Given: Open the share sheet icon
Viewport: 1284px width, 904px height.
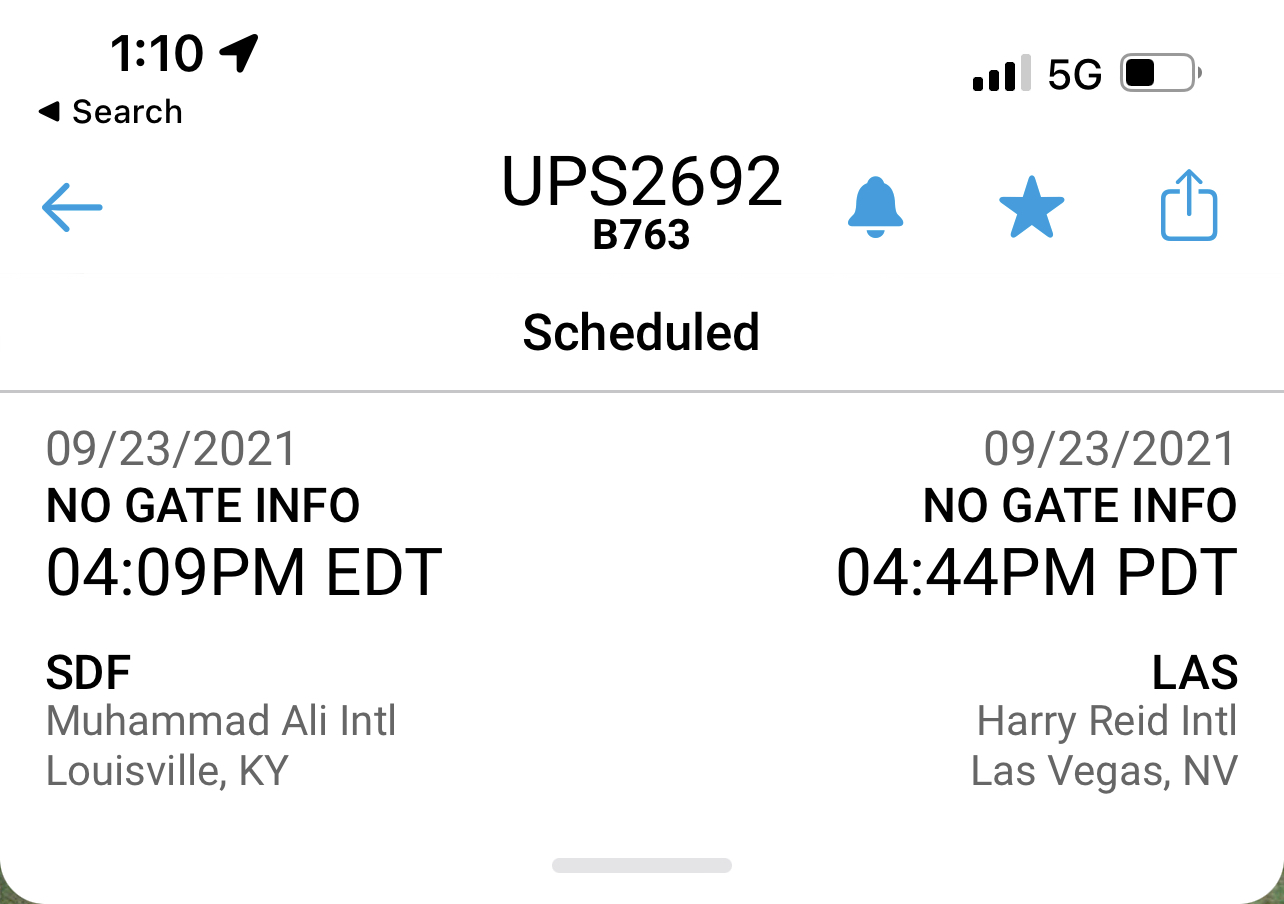Looking at the screenshot, I should tap(1188, 206).
